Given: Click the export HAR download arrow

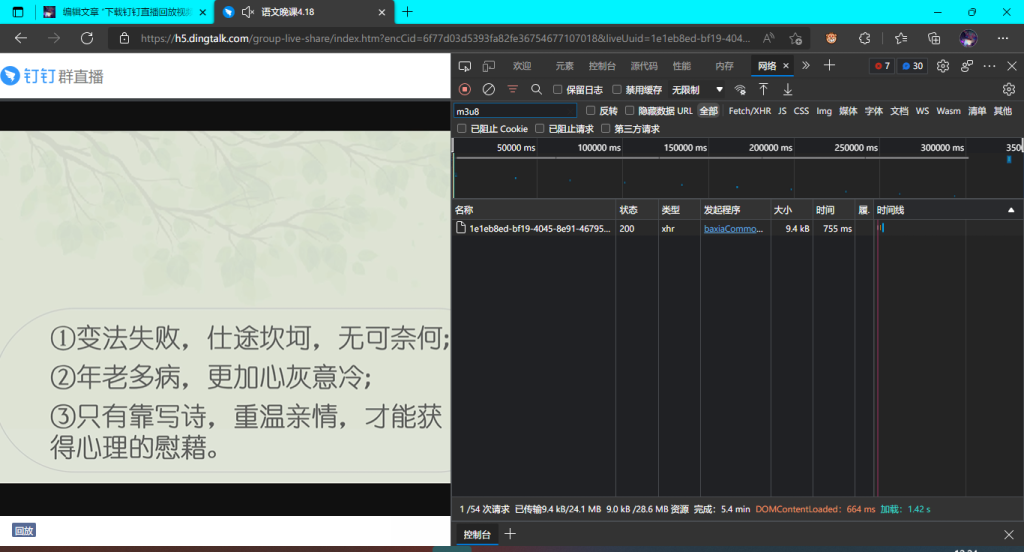Looking at the screenshot, I should pos(788,90).
